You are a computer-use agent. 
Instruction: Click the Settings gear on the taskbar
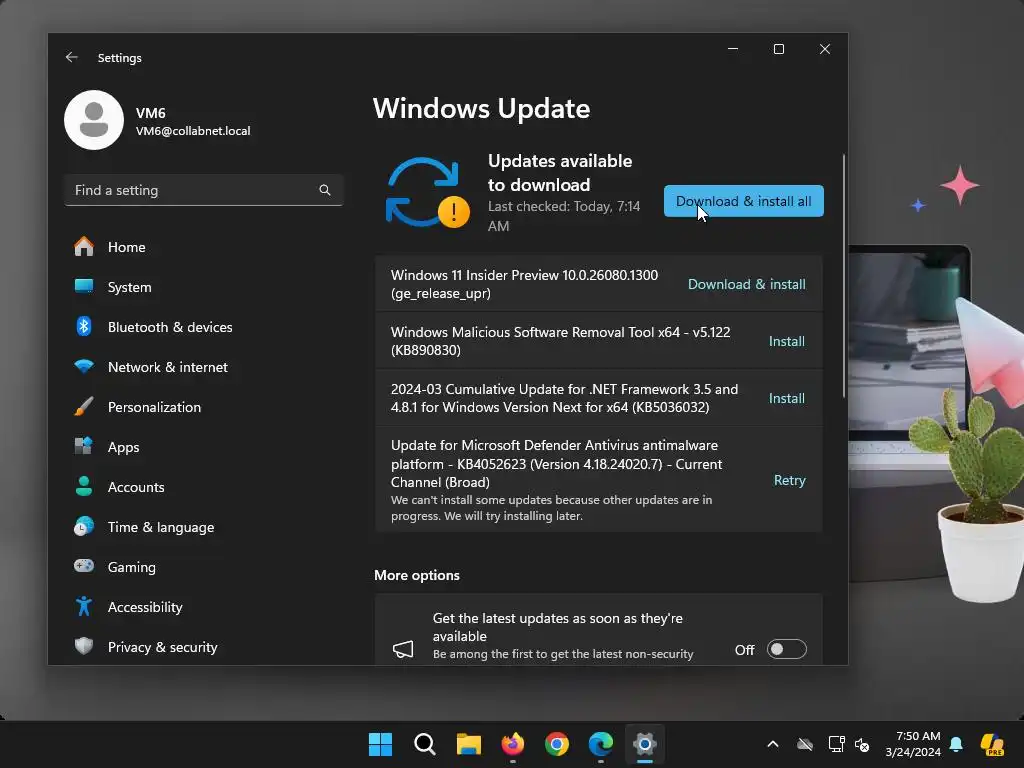[x=645, y=744]
